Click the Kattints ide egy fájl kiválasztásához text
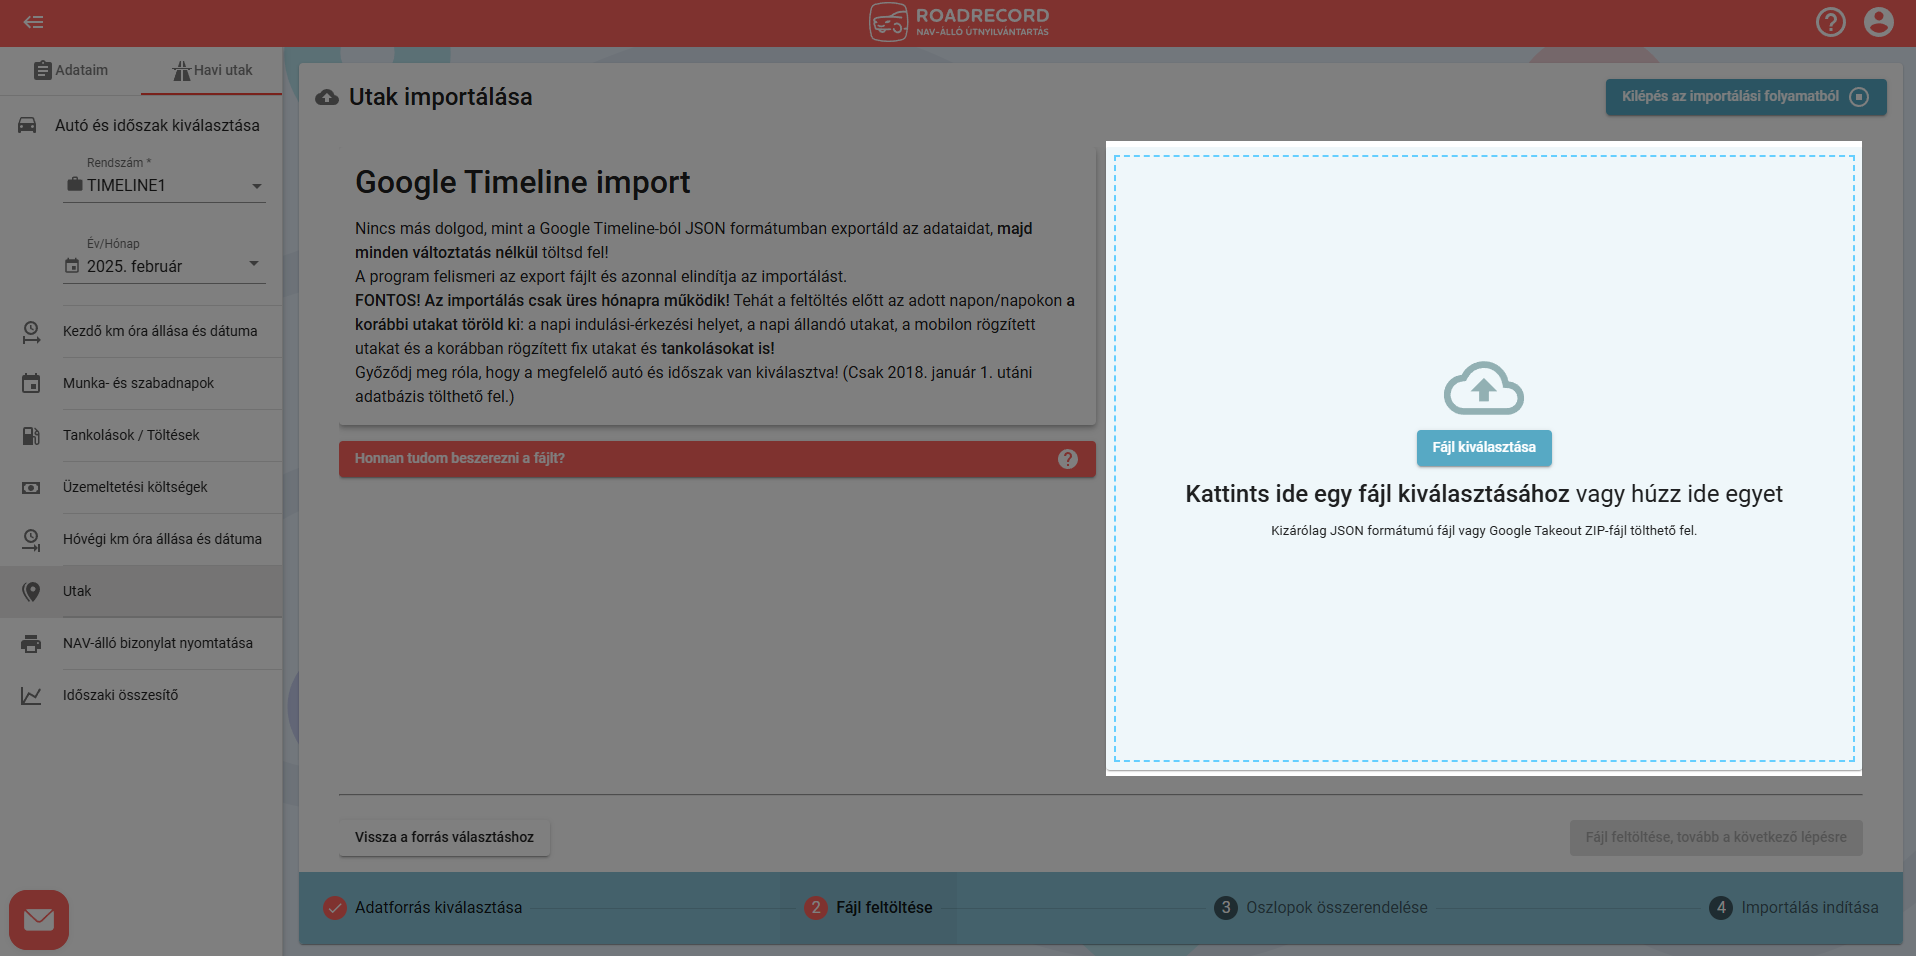The image size is (1916, 956). [1377, 494]
